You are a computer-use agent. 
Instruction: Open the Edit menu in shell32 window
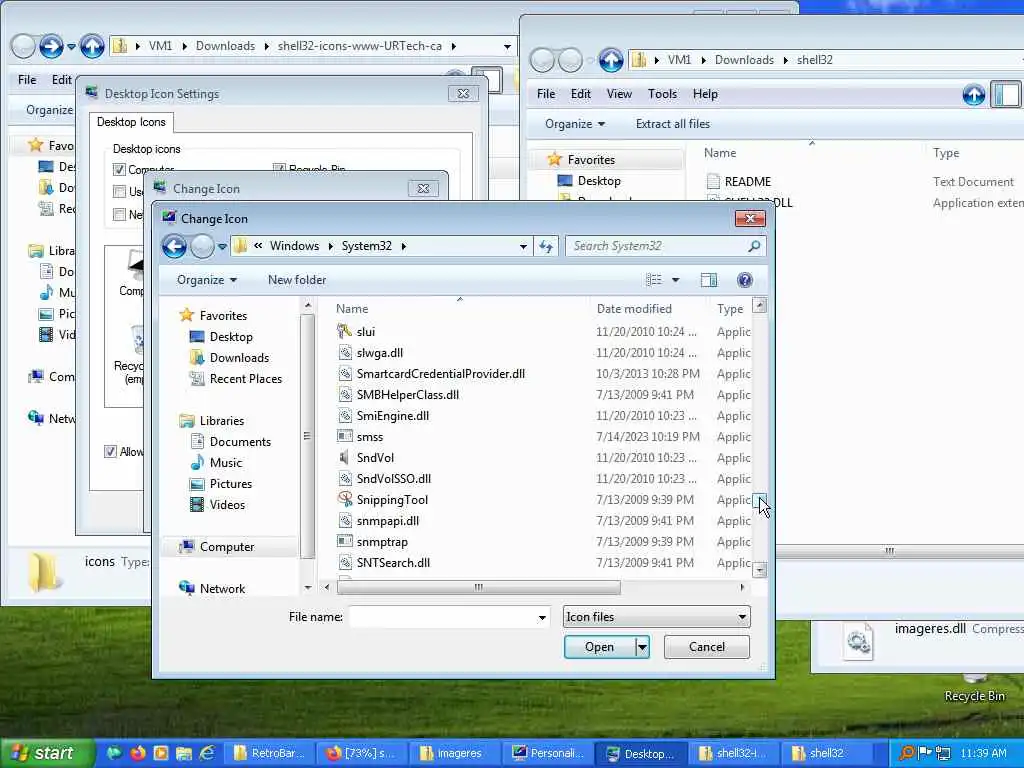pos(581,94)
